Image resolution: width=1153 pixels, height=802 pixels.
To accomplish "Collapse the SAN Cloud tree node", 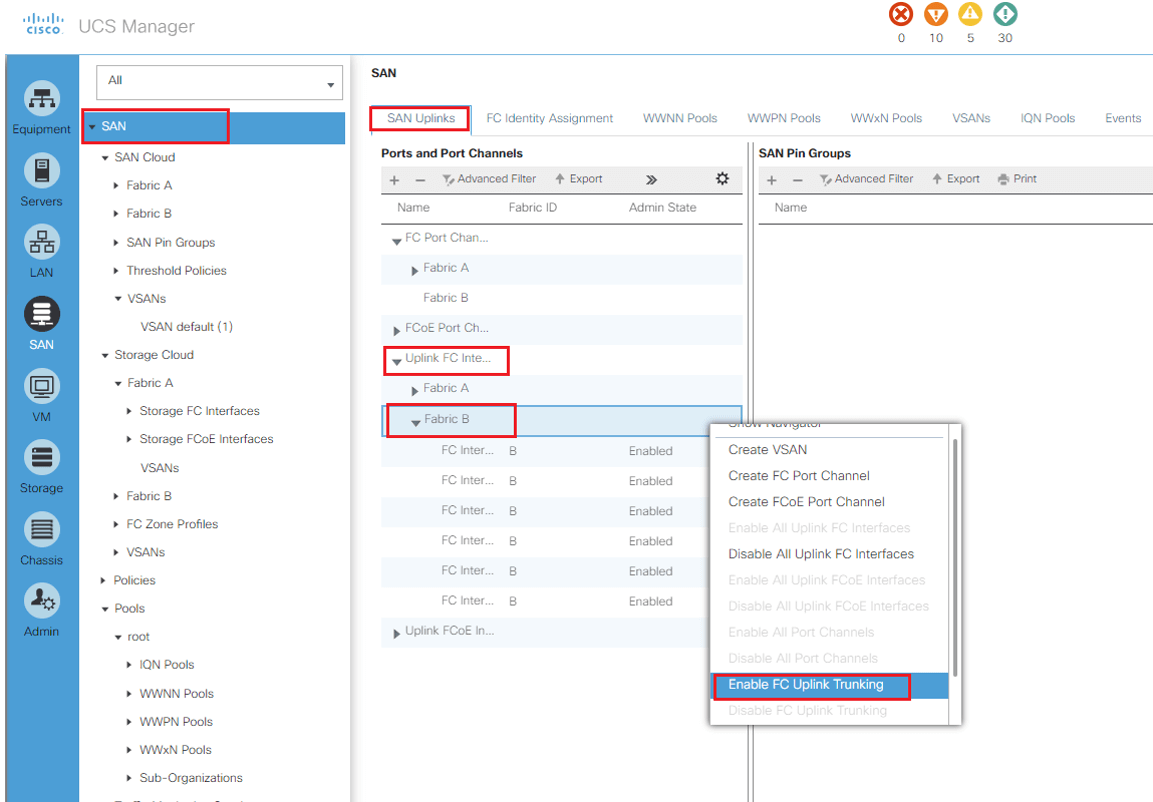I will click(105, 157).
